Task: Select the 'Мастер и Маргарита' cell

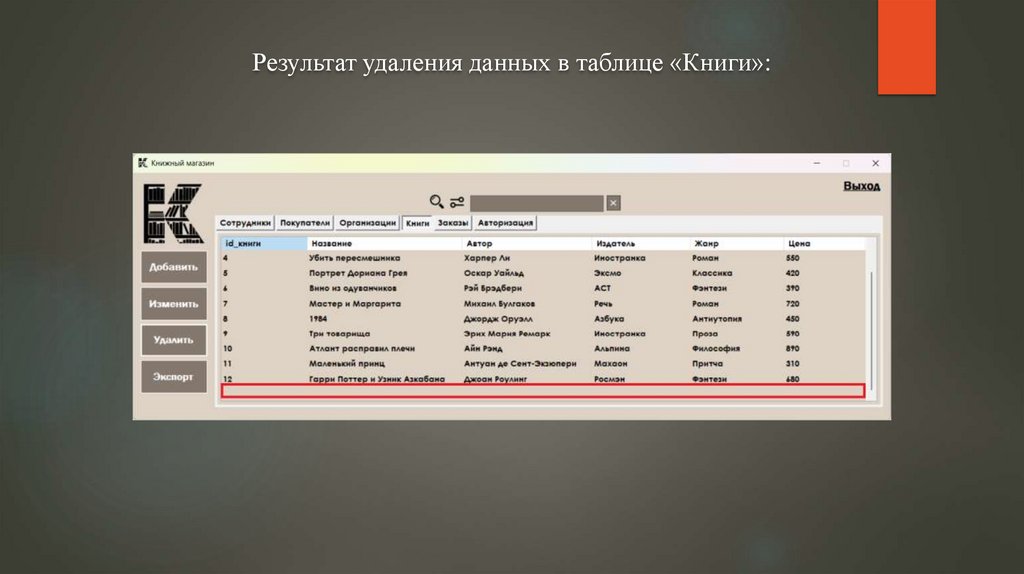Action: [x=355, y=304]
